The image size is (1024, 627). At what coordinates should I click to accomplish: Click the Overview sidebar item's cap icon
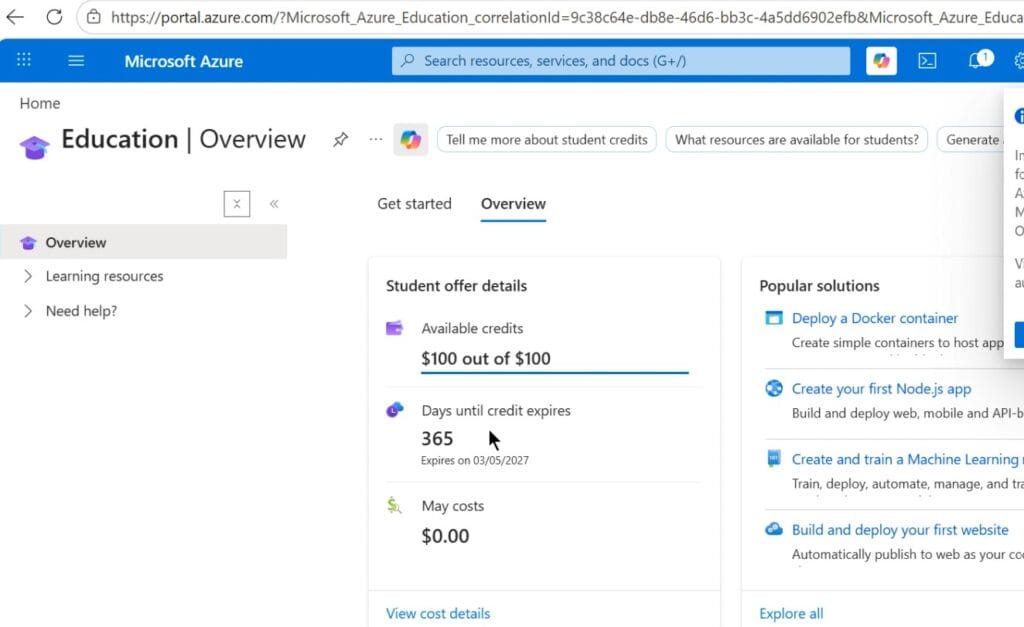27,243
